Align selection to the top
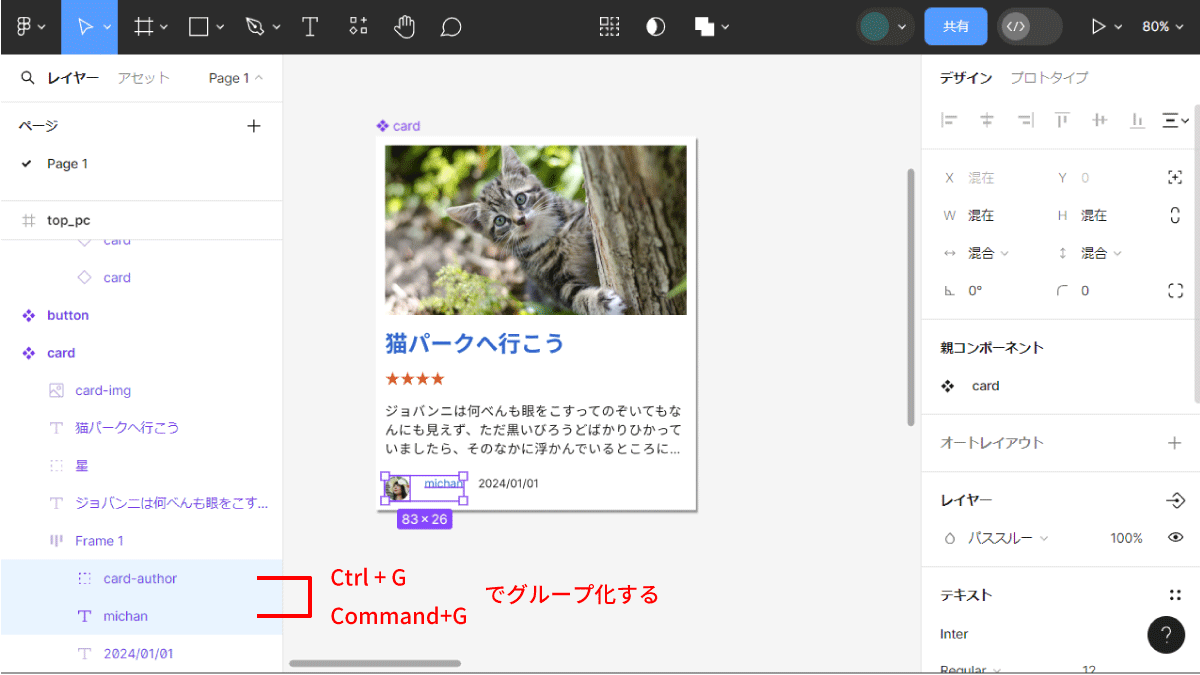 click(x=1062, y=120)
